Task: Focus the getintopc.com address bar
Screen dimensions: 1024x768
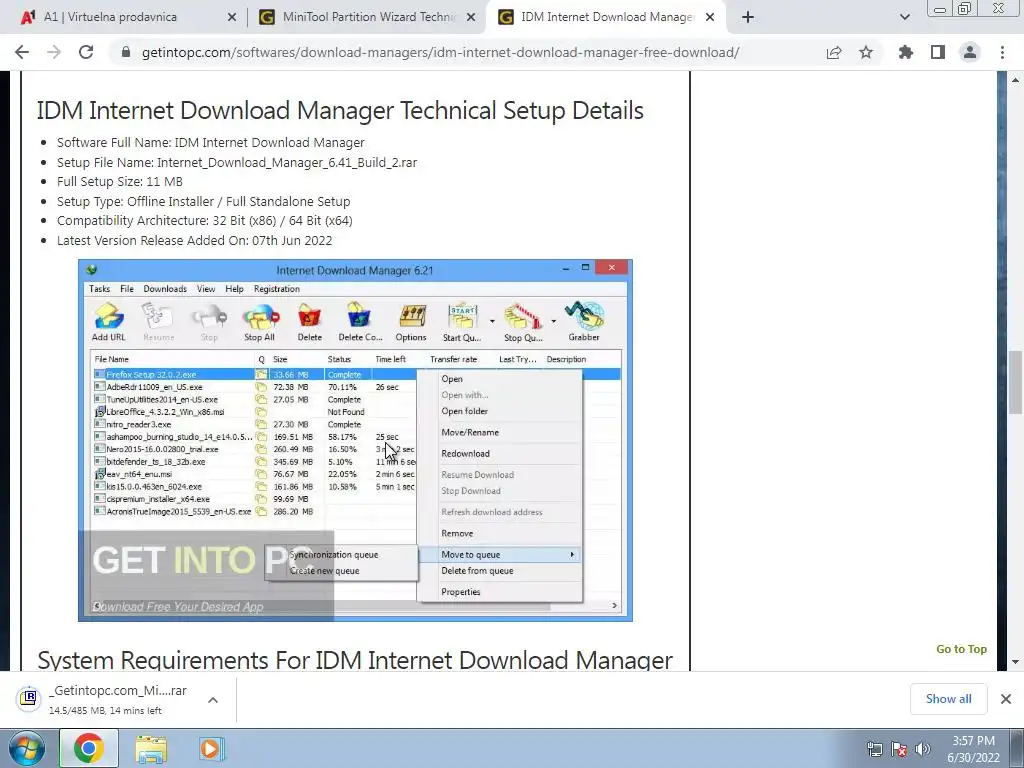Action: [x=440, y=52]
